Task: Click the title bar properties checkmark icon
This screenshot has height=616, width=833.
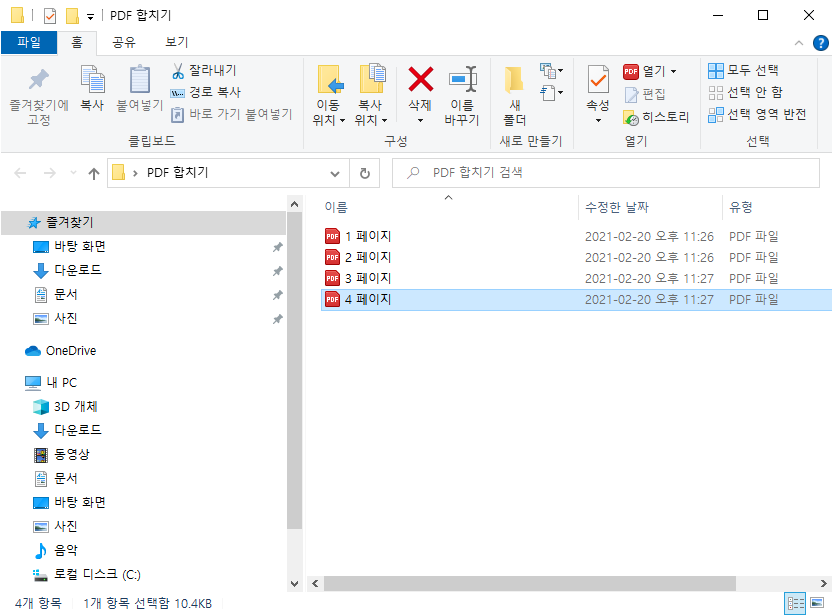Action: (50, 16)
